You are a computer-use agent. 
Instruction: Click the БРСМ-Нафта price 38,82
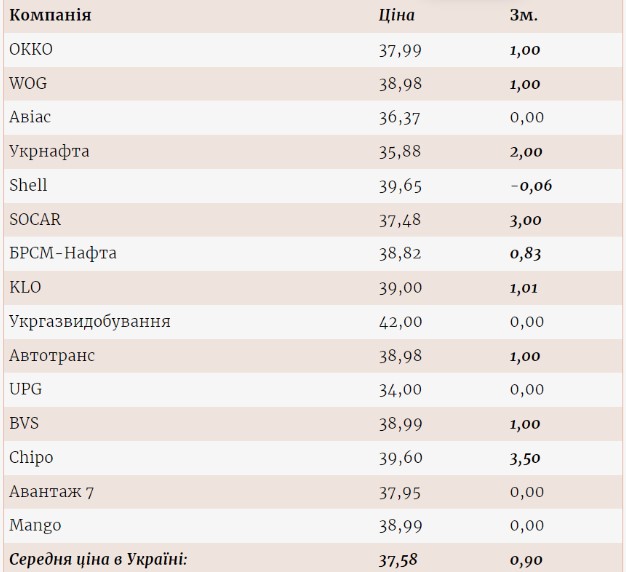[400, 253]
